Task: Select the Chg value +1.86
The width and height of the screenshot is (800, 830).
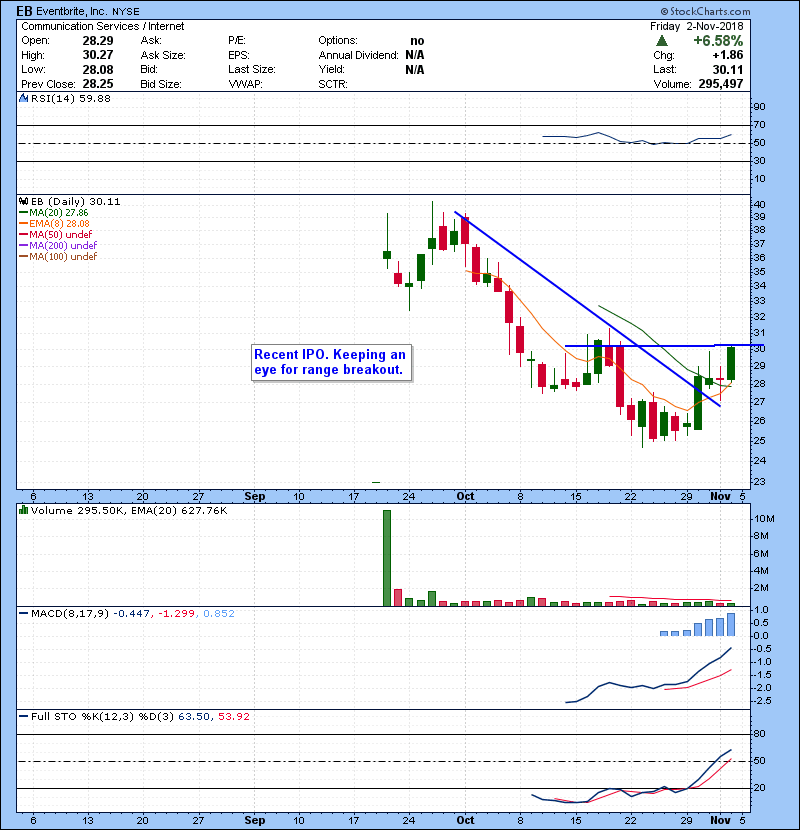Action: (727, 55)
